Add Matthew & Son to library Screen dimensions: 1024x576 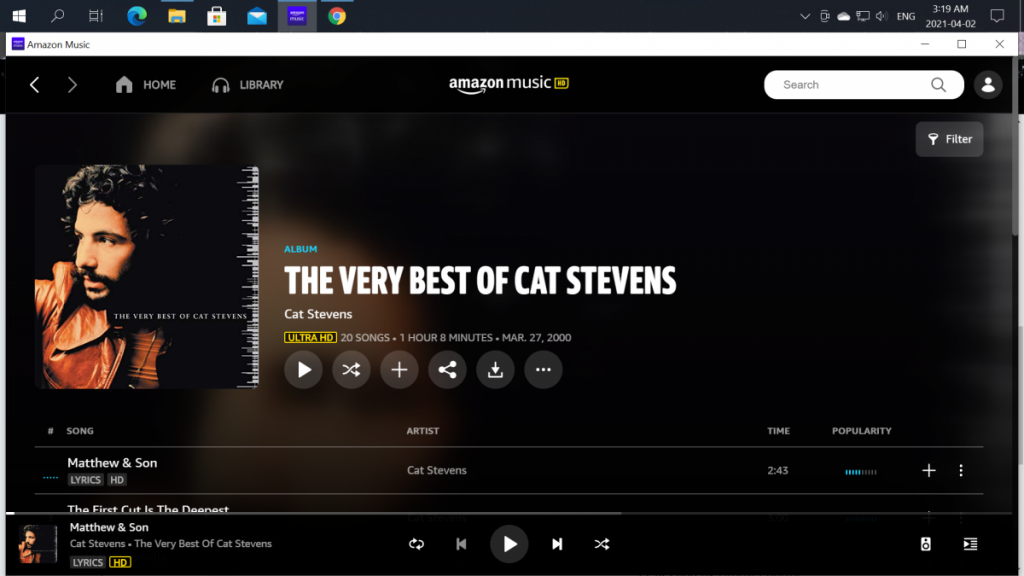(929, 470)
